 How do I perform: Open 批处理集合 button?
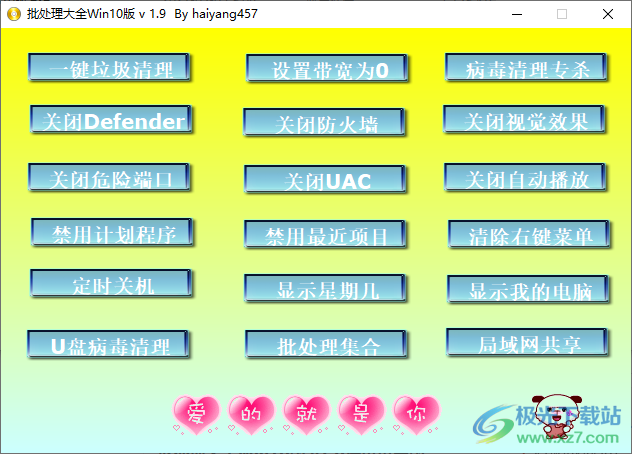(326, 344)
